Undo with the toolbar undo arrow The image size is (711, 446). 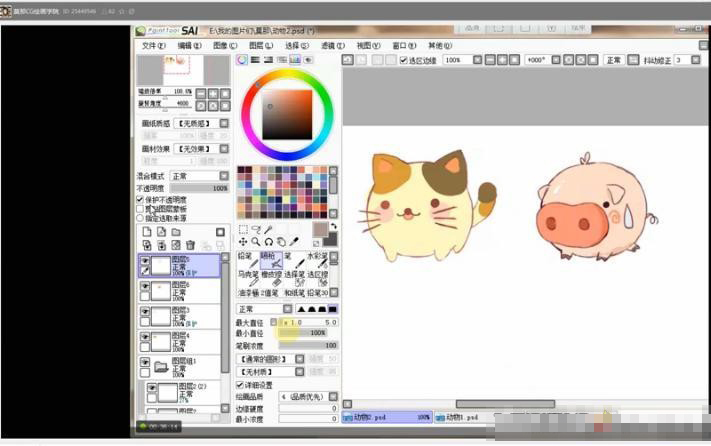348,60
